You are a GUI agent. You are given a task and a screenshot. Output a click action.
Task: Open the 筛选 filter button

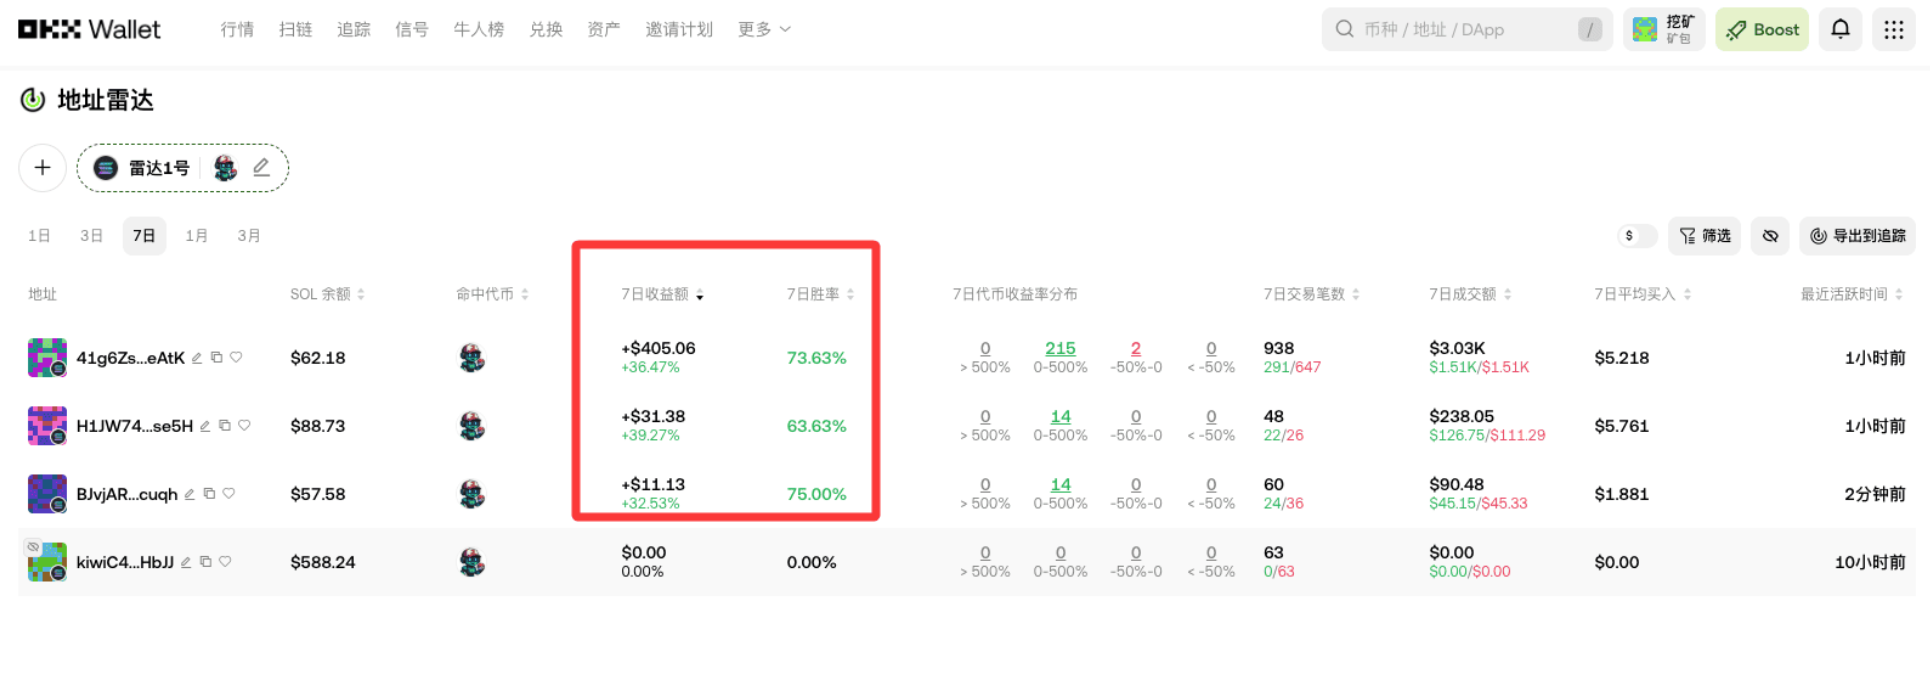[x=1705, y=236]
